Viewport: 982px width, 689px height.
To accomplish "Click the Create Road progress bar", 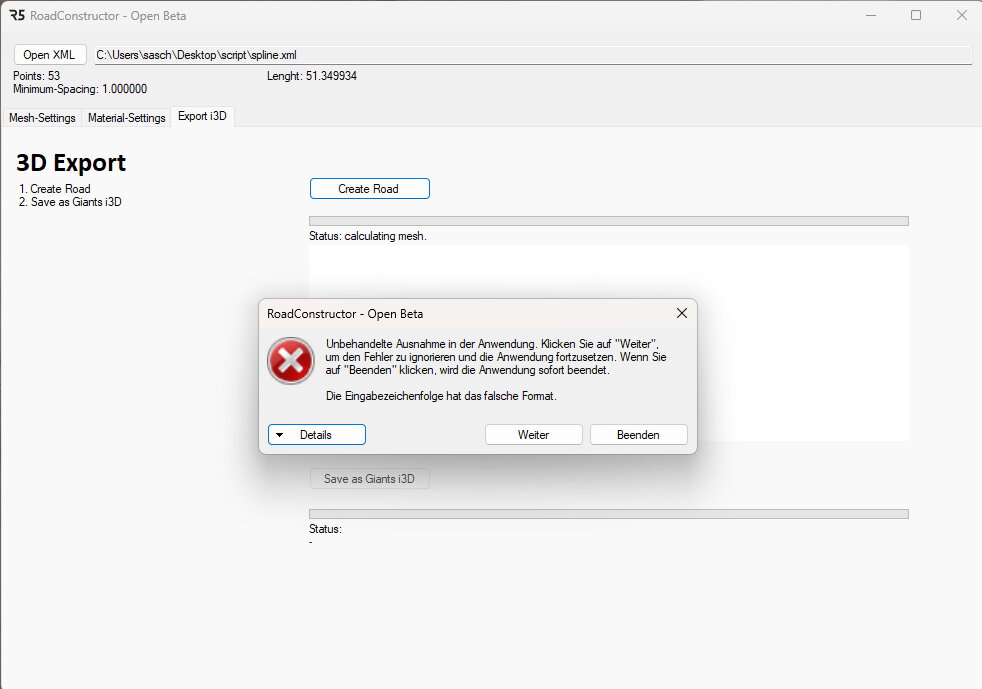I will coord(608,221).
